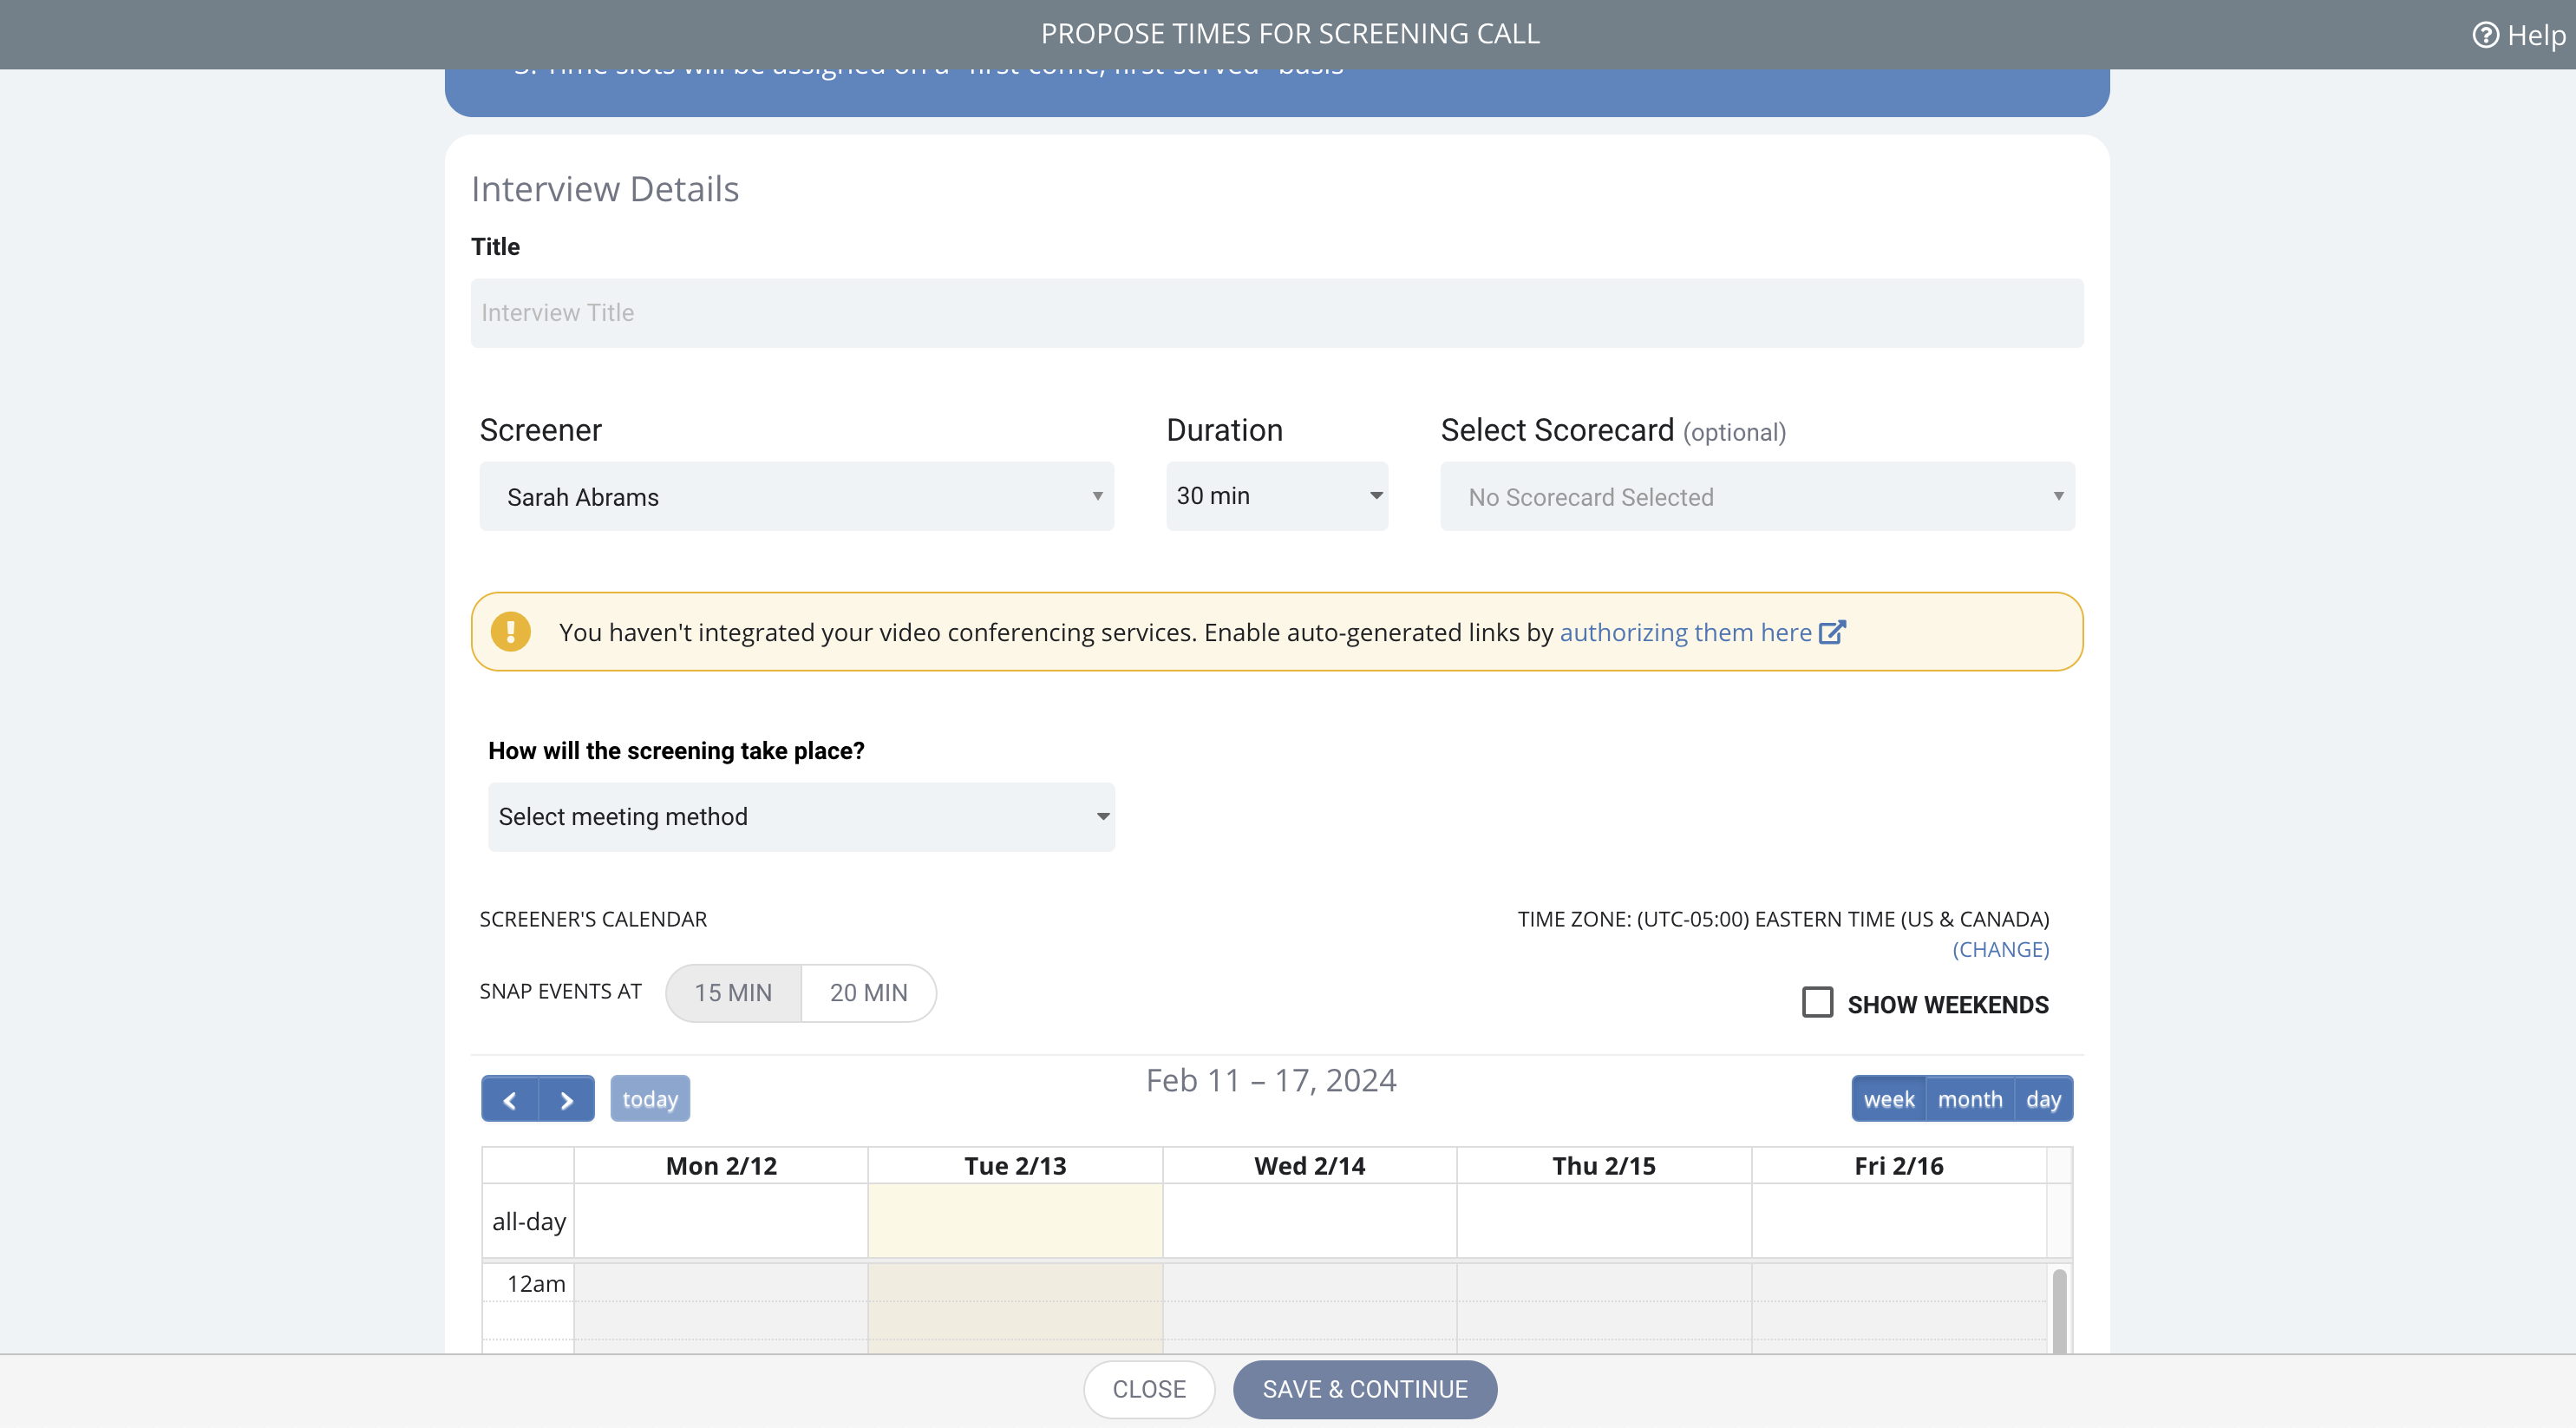Click the calendar vertical scrollbar
2576x1428 pixels.
2059,1310
